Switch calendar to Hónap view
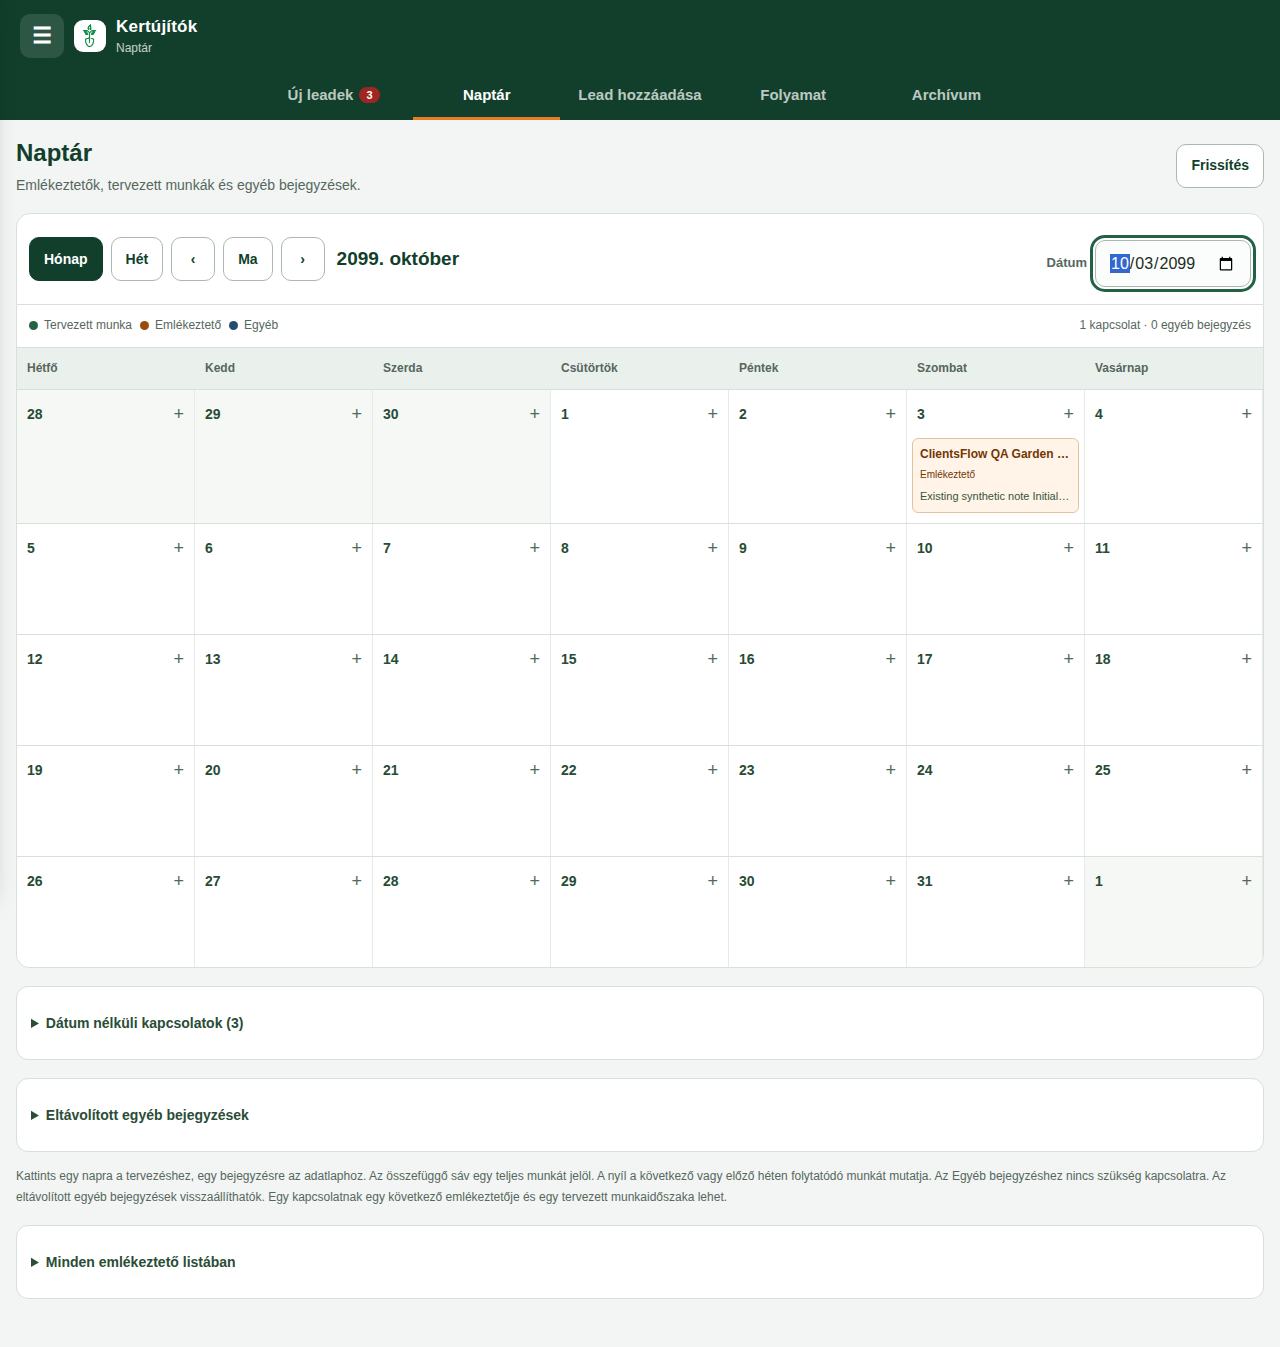1280x1347 pixels. click(x=66, y=259)
